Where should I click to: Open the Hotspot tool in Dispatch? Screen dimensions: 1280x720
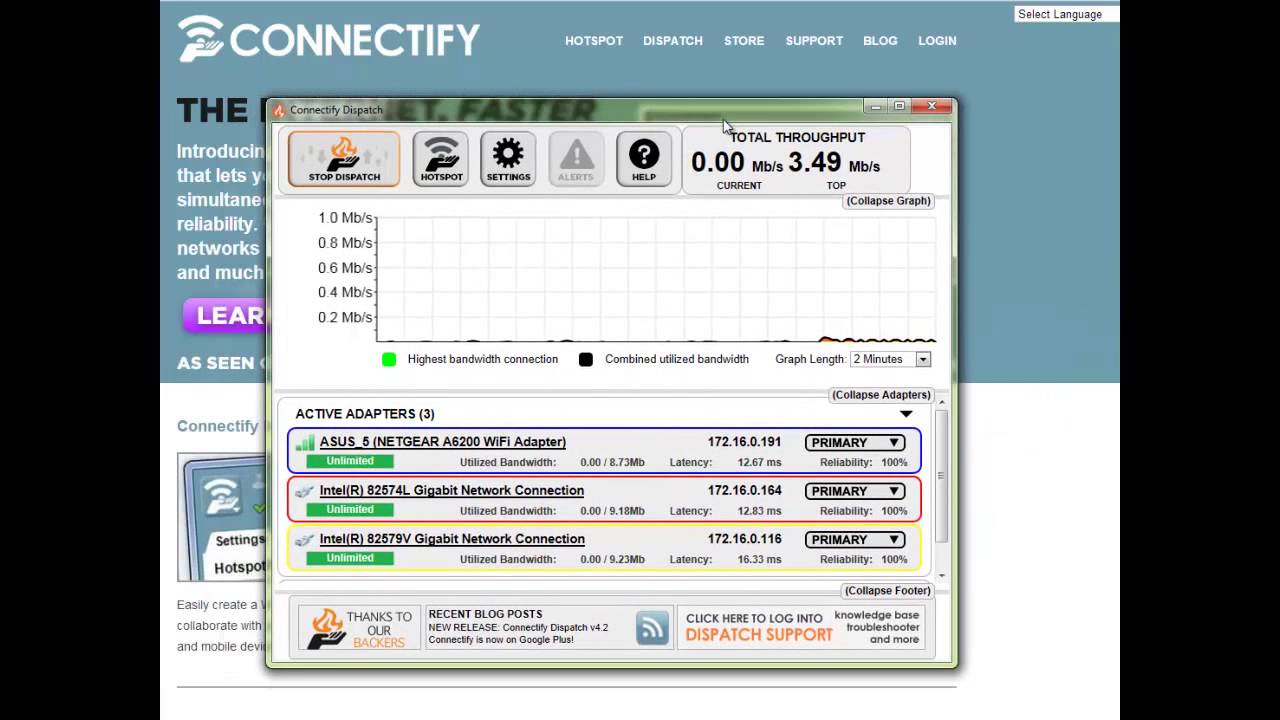[441, 159]
